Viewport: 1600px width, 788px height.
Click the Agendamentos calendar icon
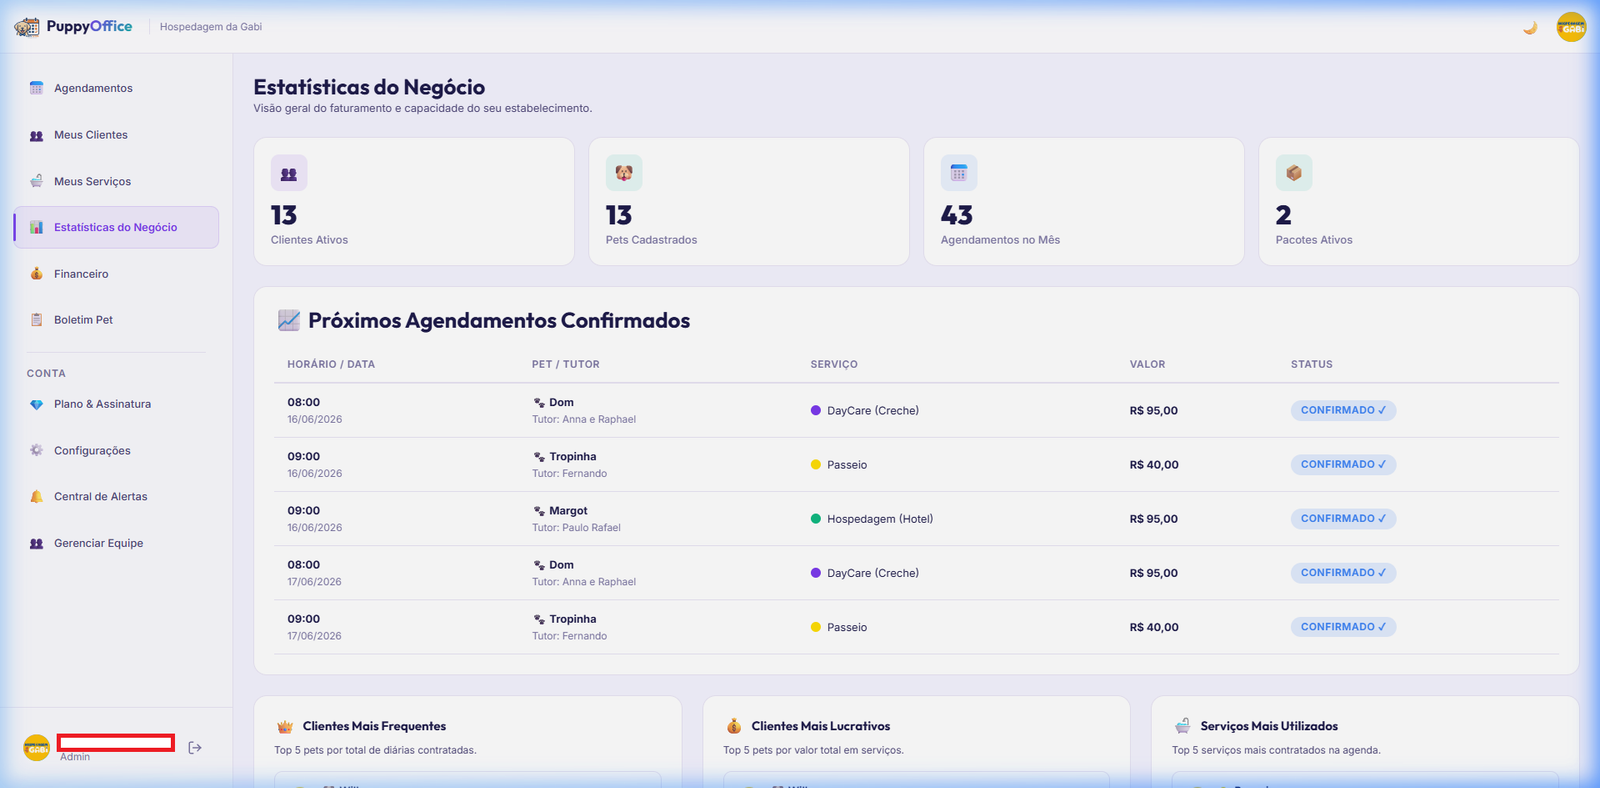coord(36,88)
